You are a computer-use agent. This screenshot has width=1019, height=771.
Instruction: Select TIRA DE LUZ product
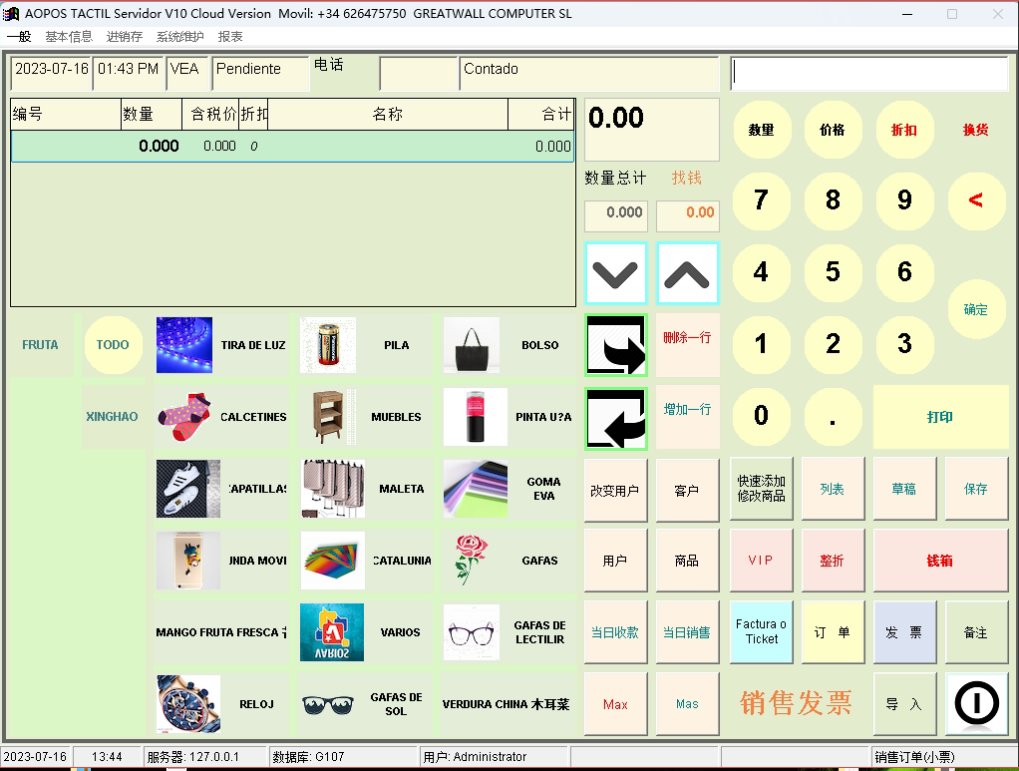pos(221,346)
